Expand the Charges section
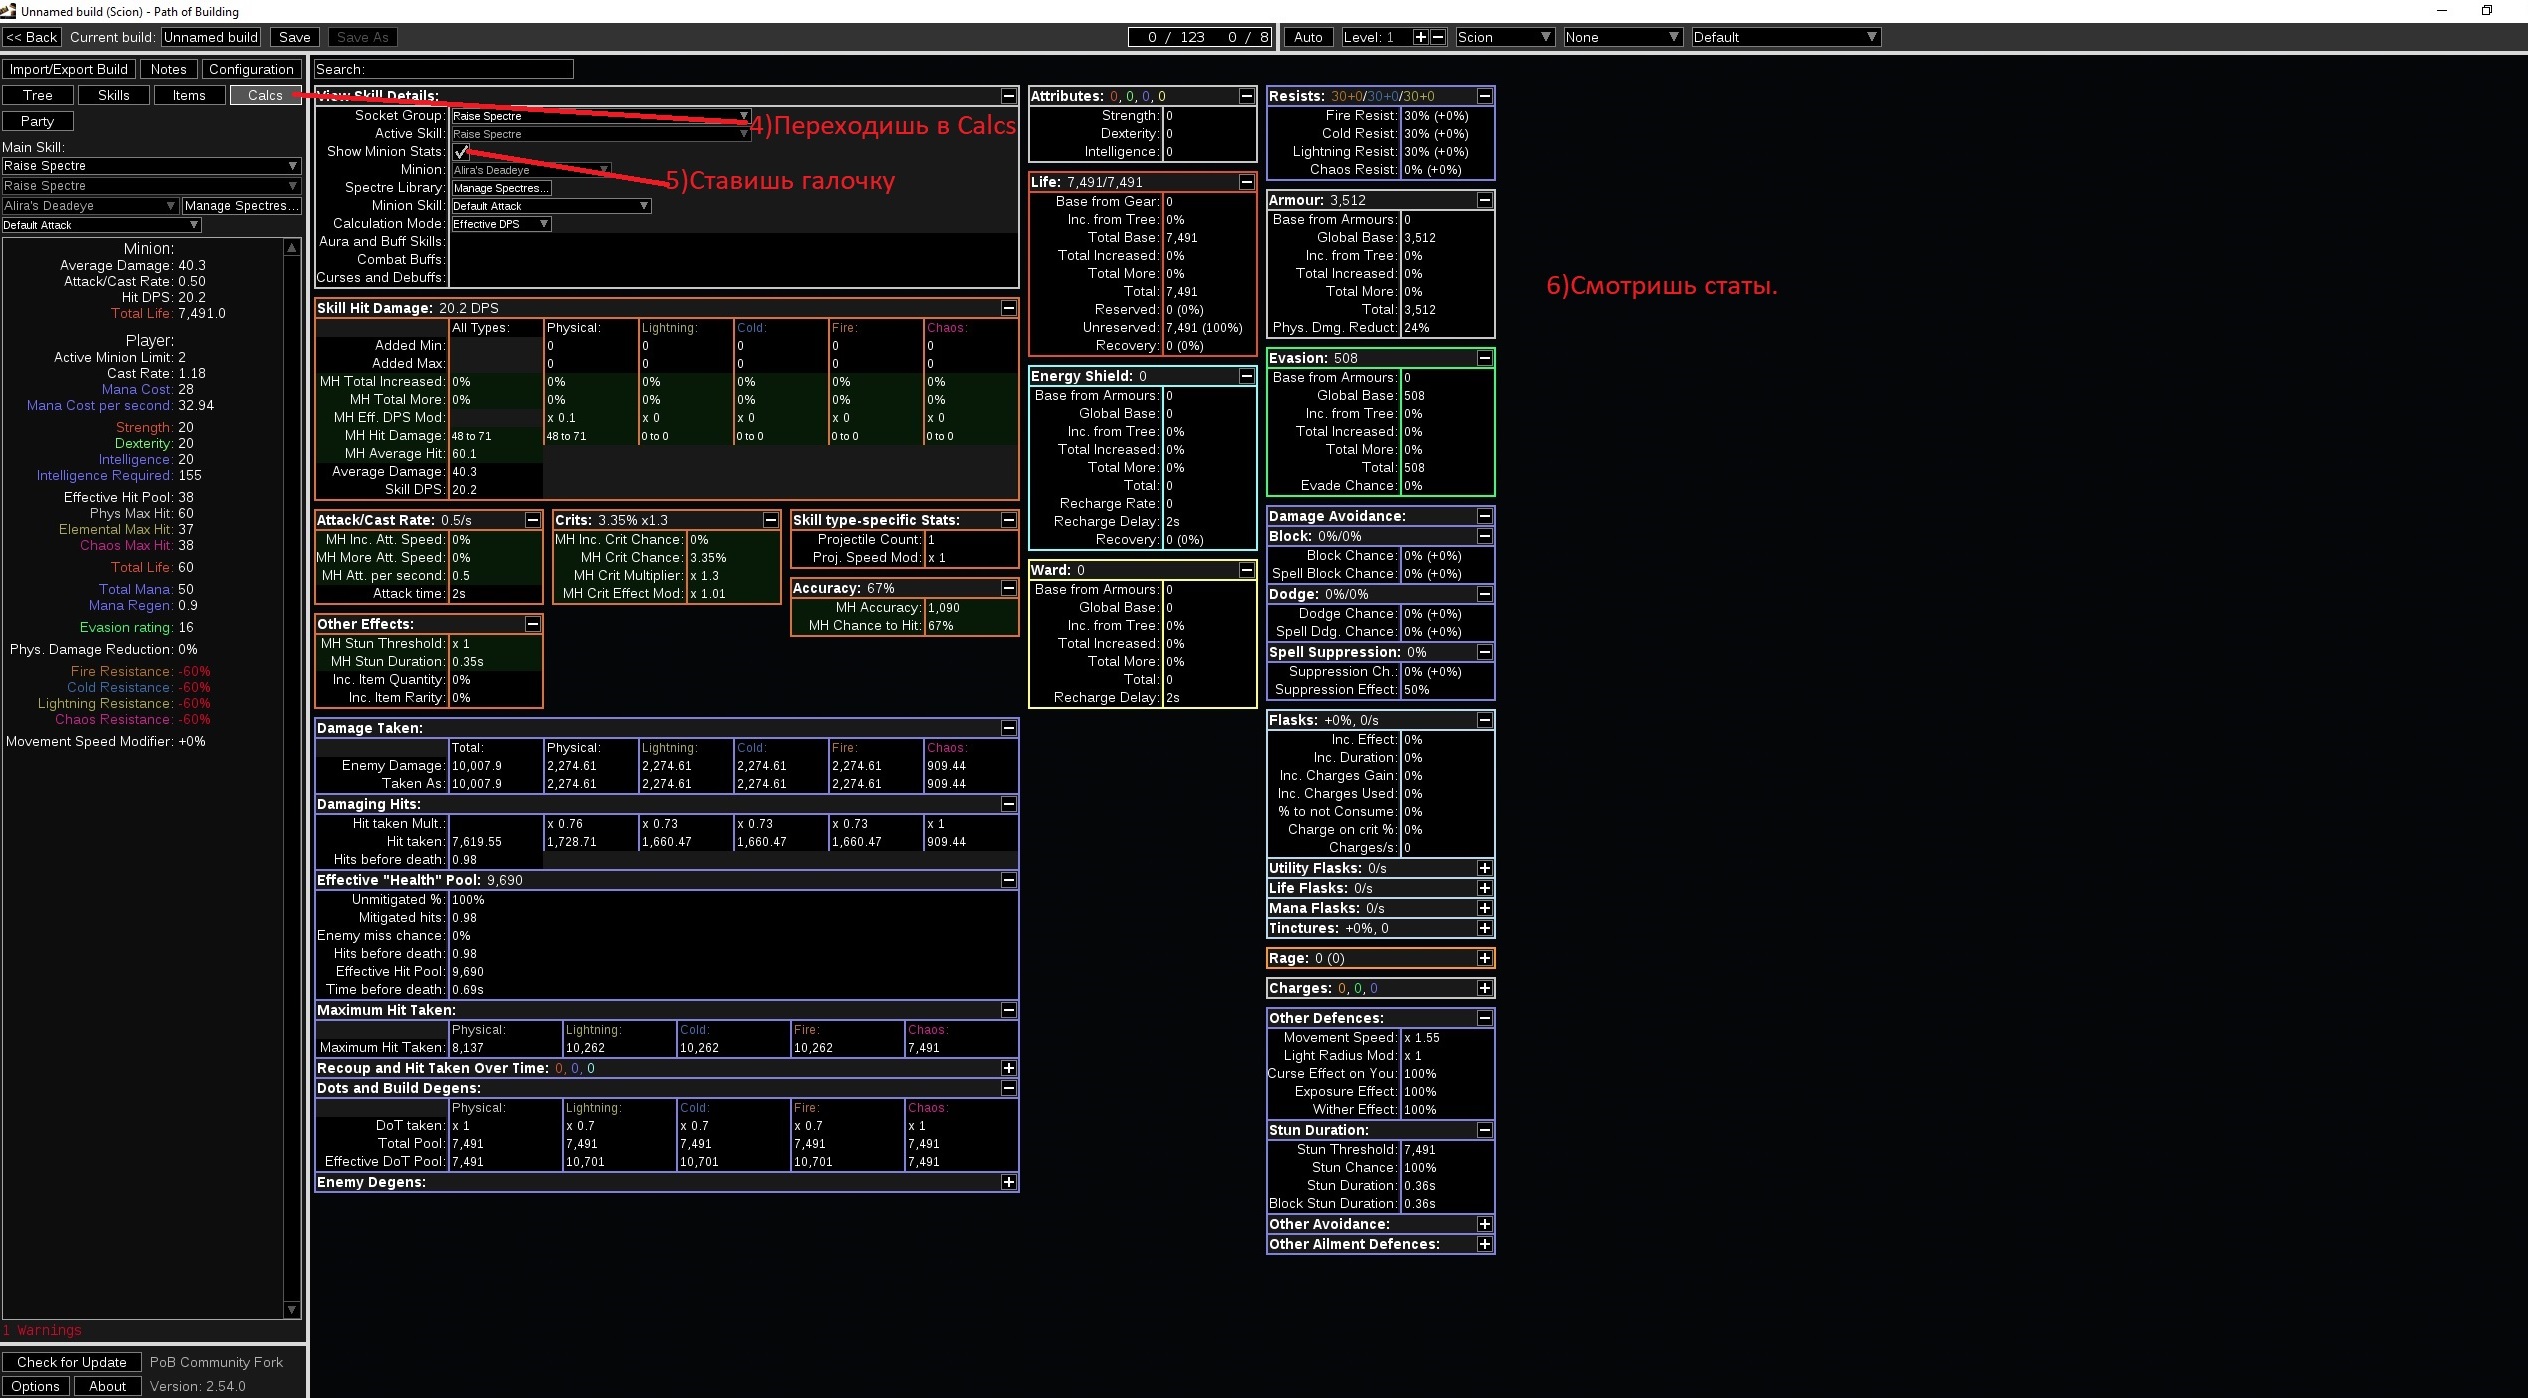The image size is (2528, 1398). tap(1484, 988)
